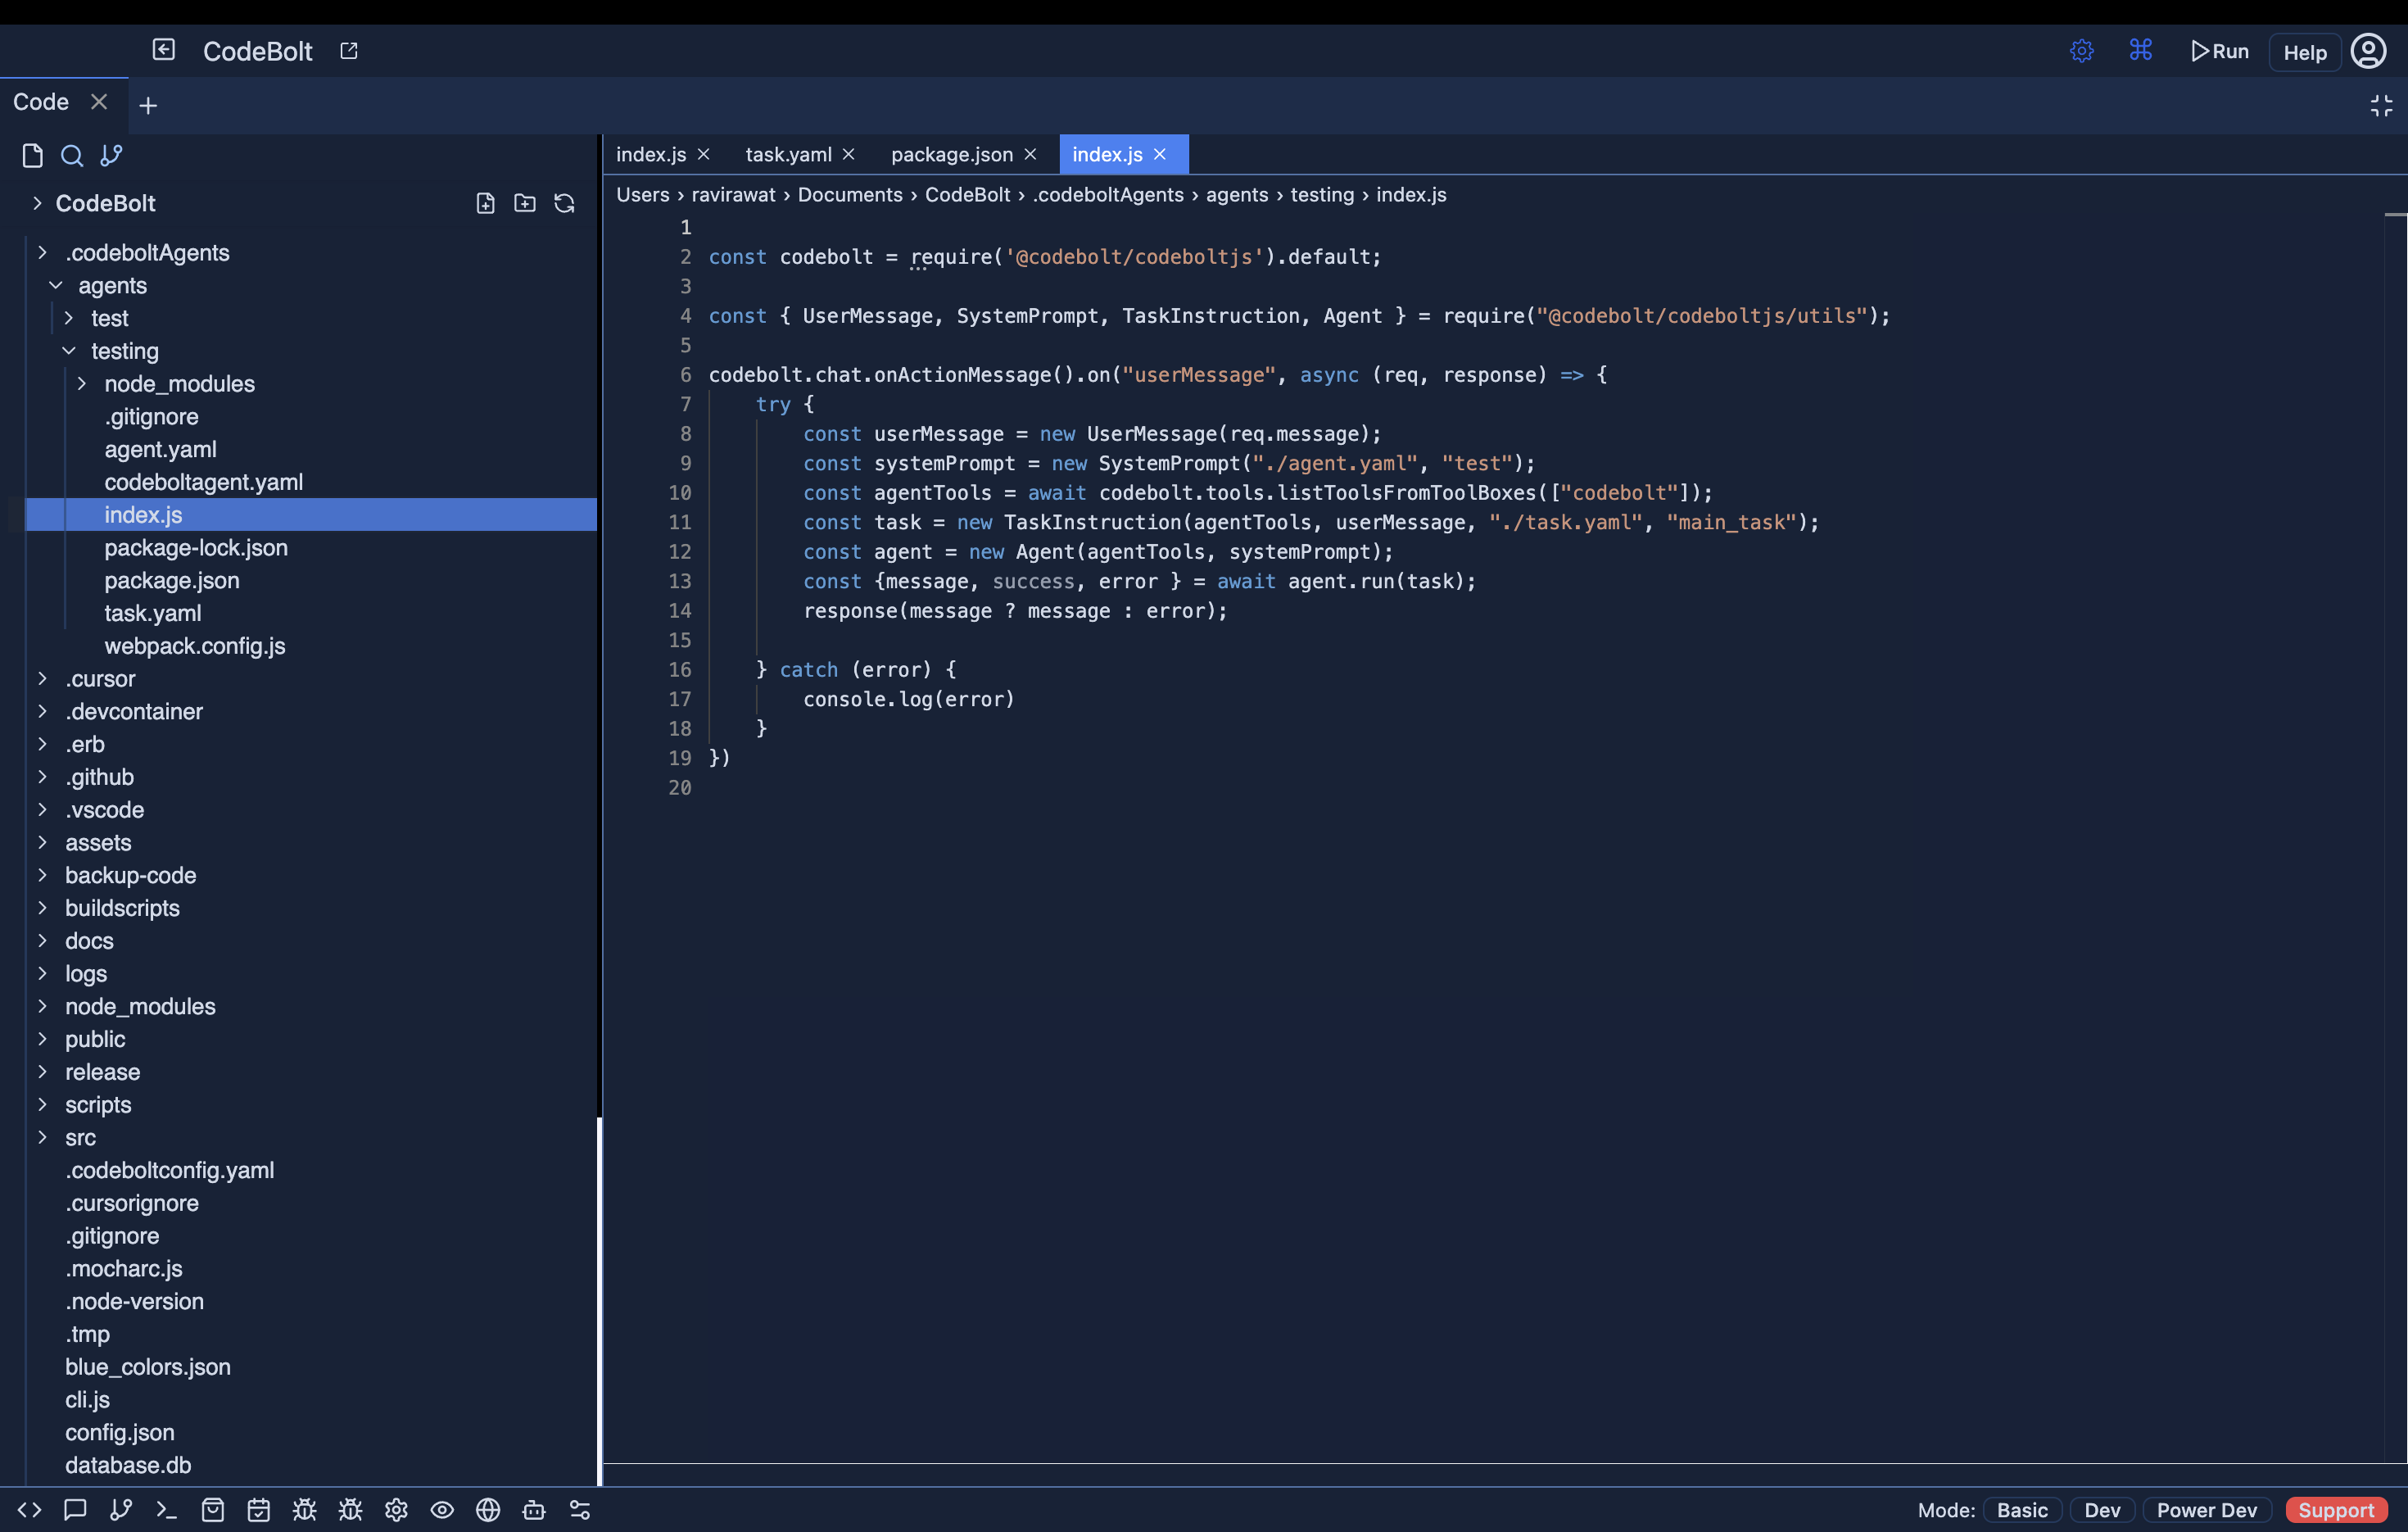The width and height of the screenshot is (2408, 1532).
Task: Select the Code panel tab
Action: (41, 102)
